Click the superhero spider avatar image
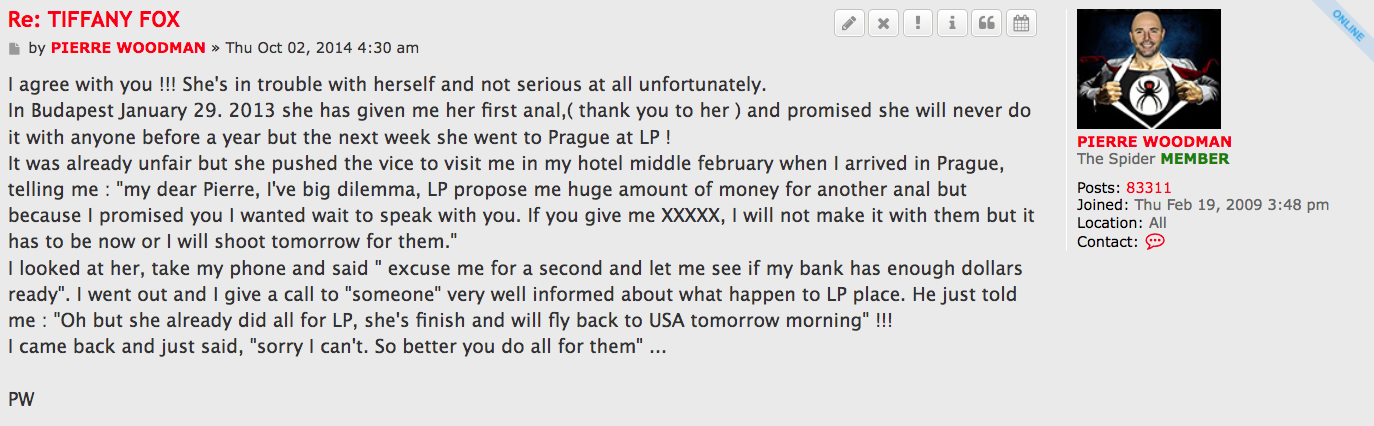Image resolution: width=1374 pixels, height=426 pixels. pyautogui.click(x=1148, y=69)
